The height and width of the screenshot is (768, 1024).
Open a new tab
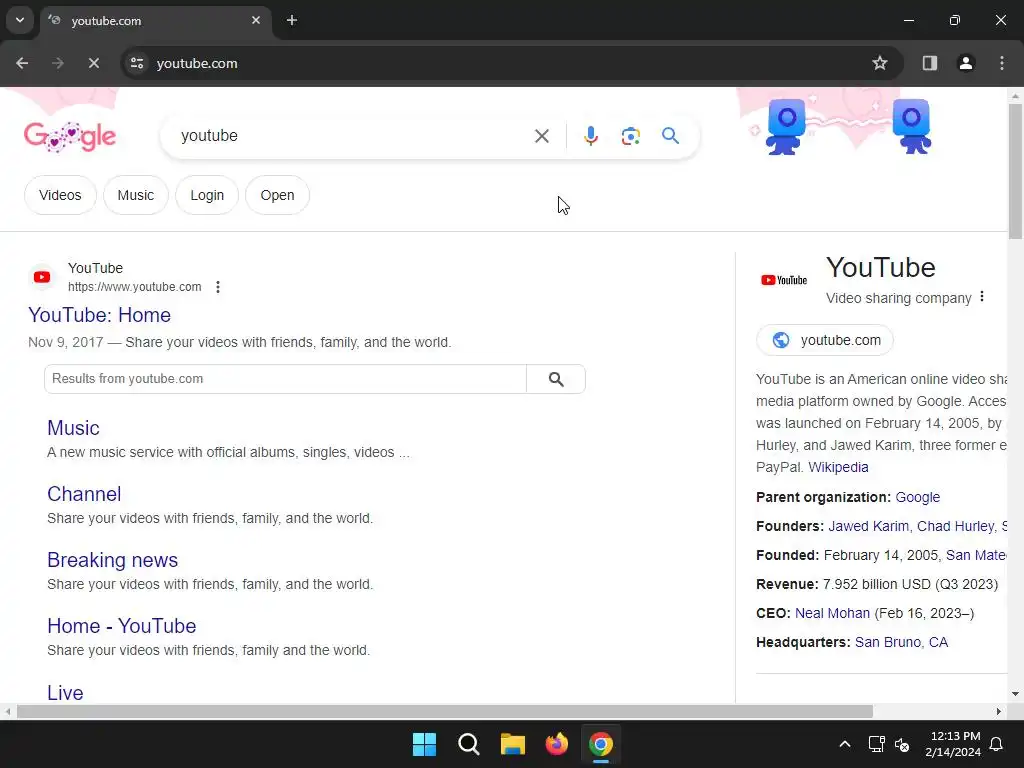click(x=292, y=20)
